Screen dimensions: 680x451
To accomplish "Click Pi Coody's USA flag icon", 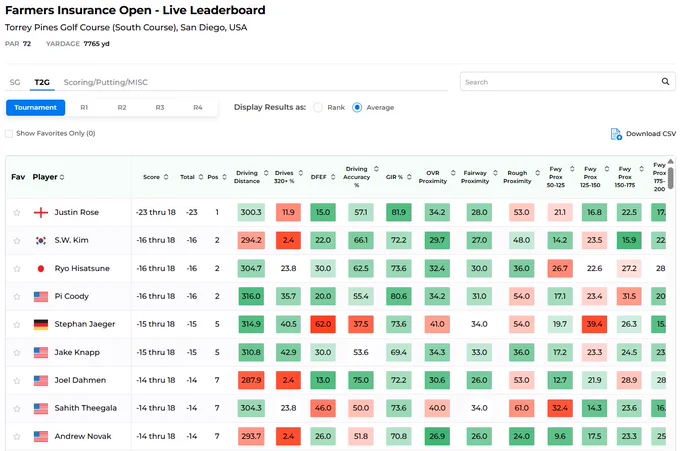I will coord(41,297).
